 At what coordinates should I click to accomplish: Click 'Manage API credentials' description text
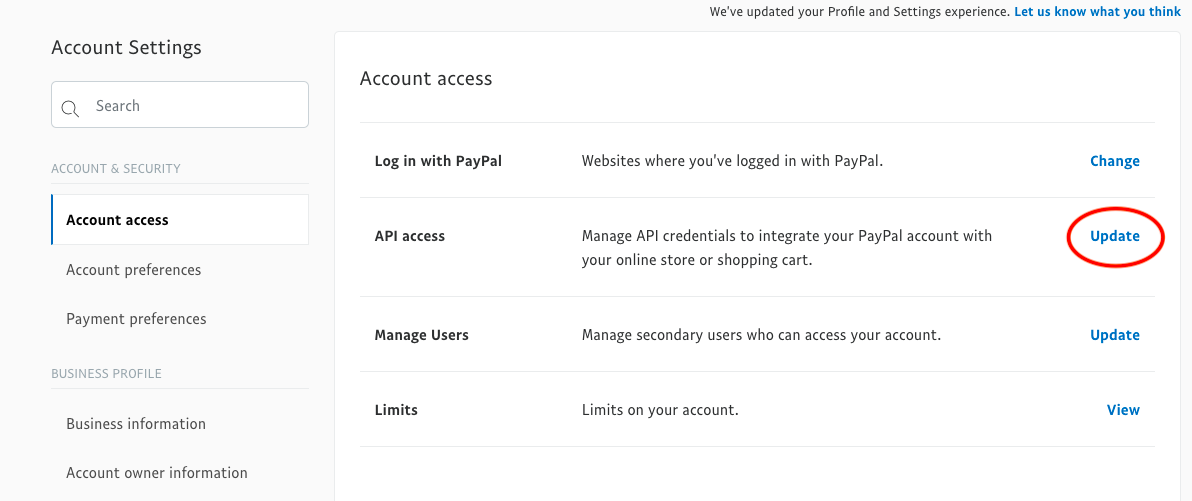(787, 248)
